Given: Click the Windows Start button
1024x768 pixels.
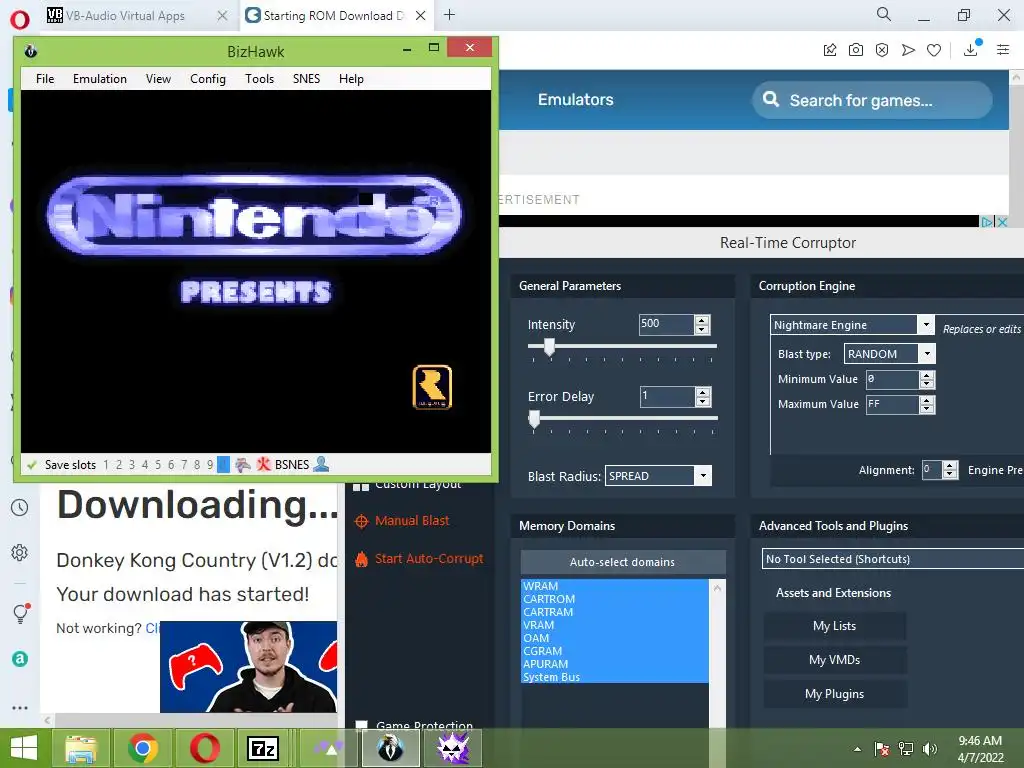Looking at the screenshot, I should click(24, 748).
